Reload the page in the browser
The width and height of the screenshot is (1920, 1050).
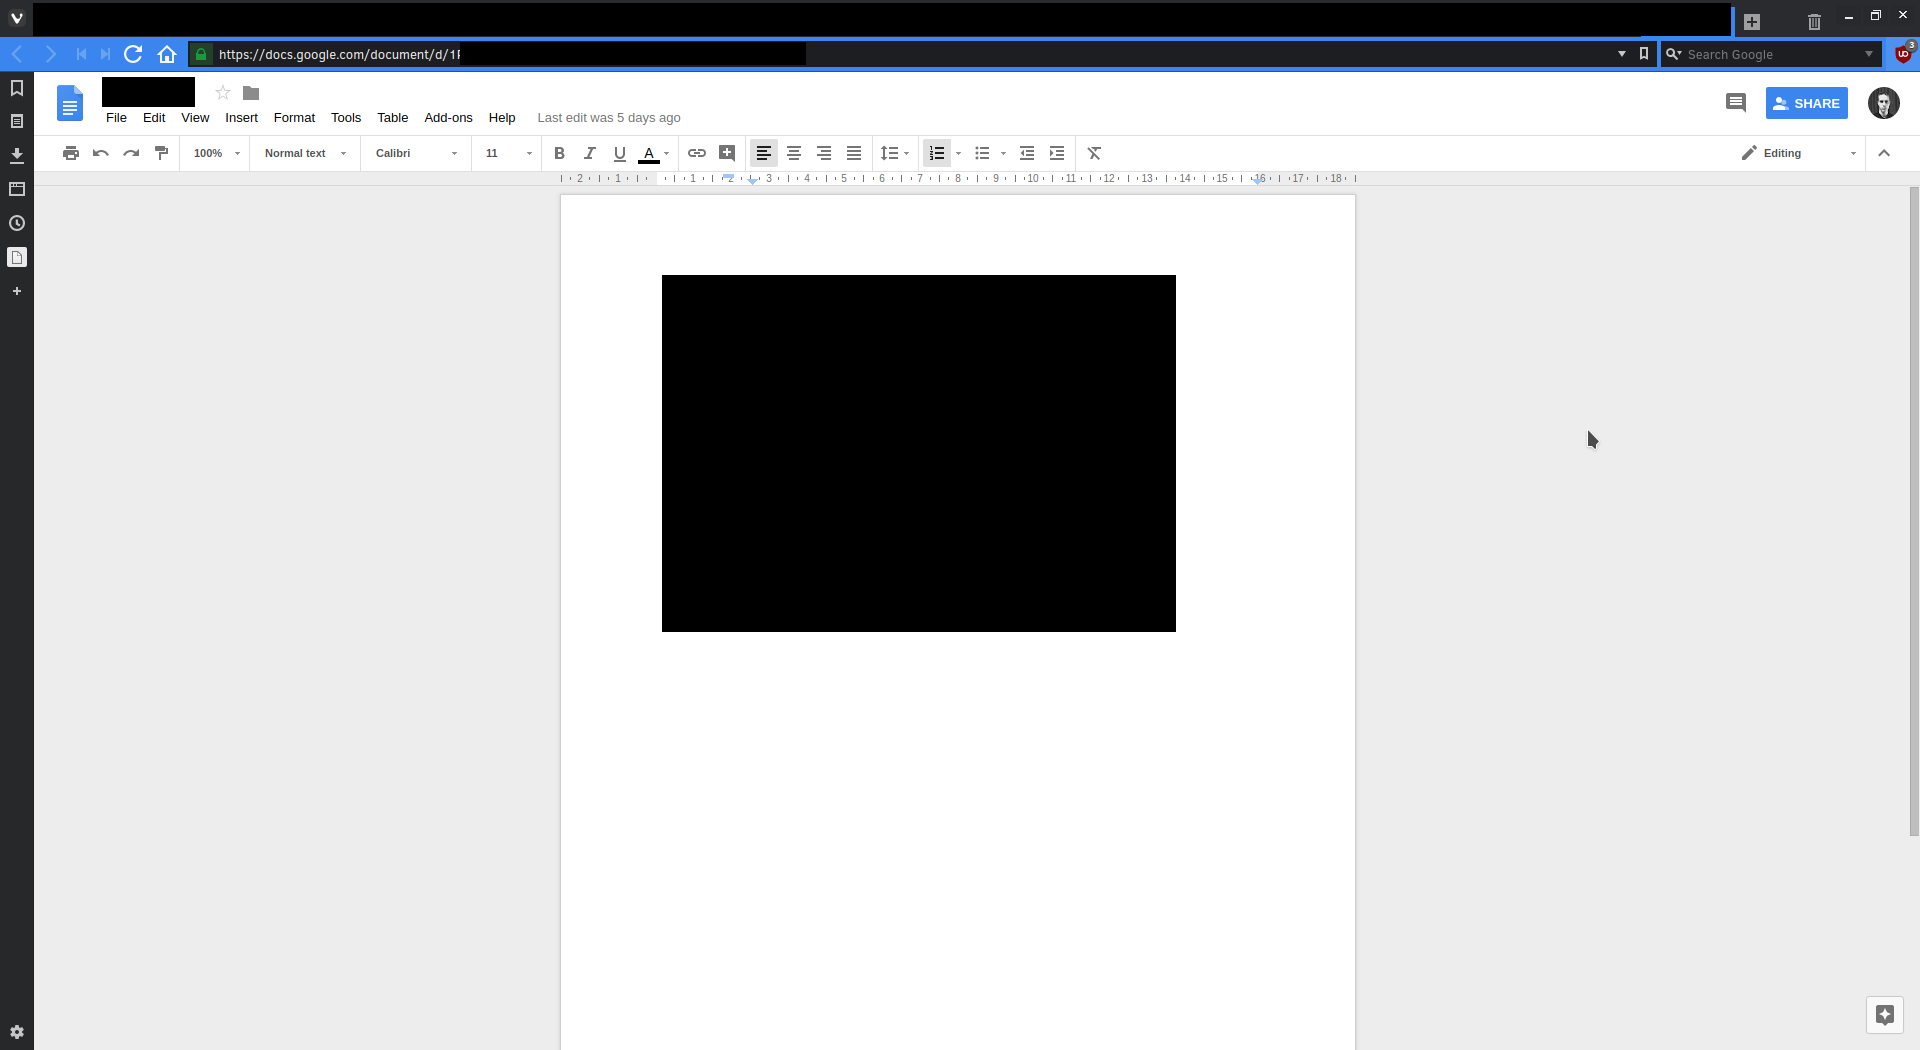tap(133, 54)
